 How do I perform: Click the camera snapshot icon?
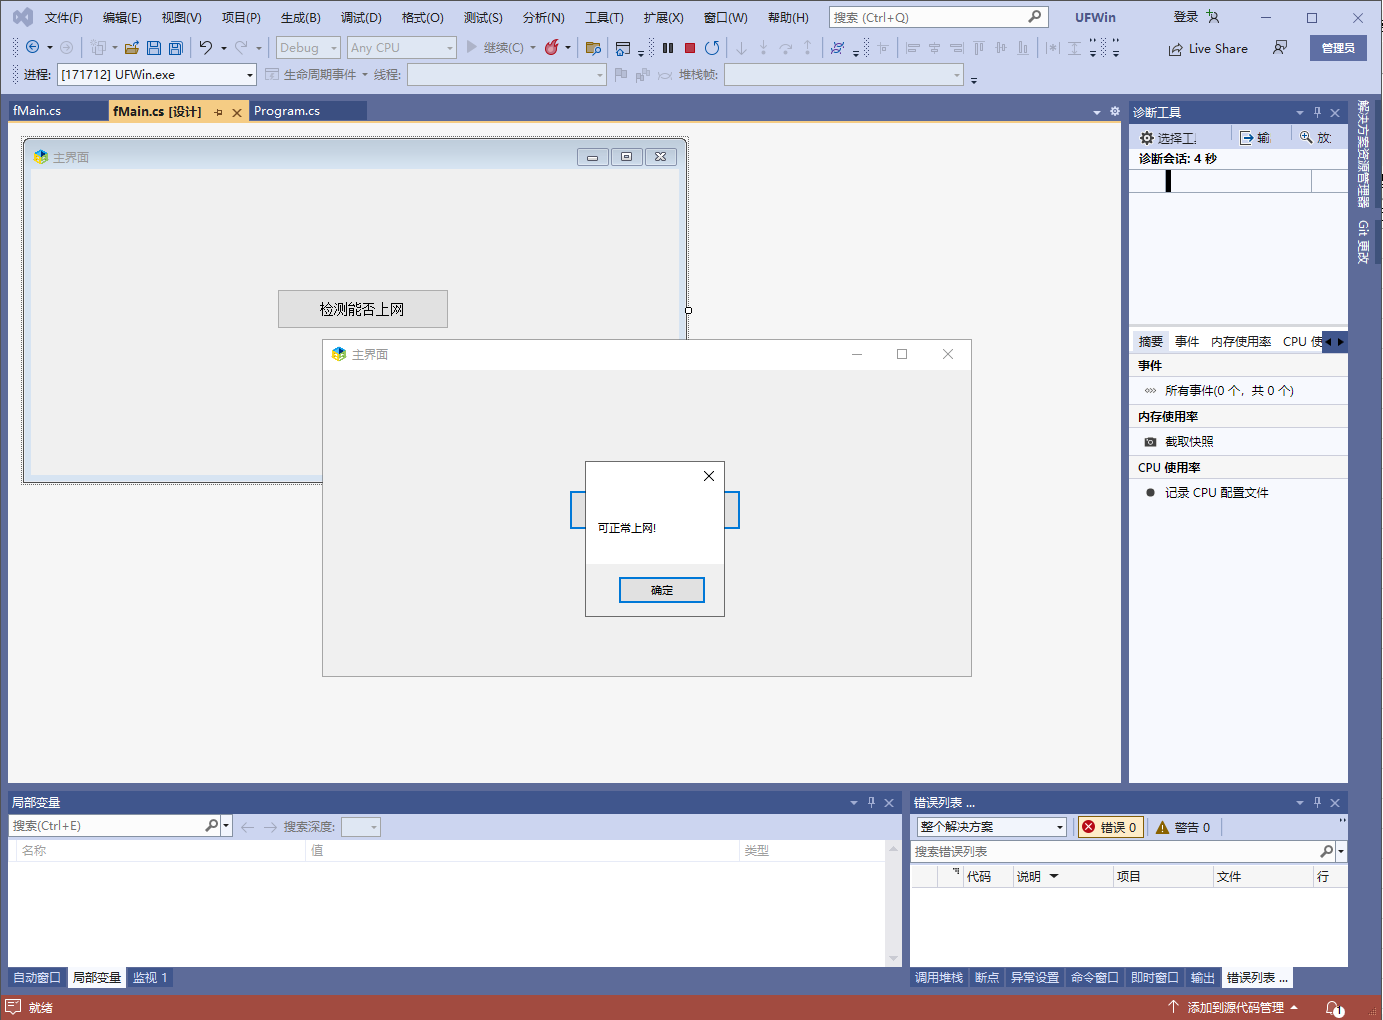(x=1150, y=442)
